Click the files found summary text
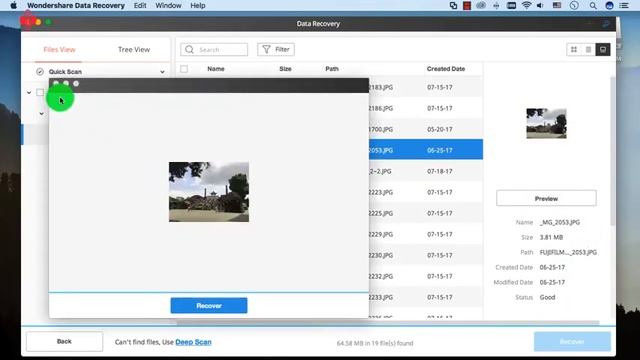This screenshot has height=360, width=640. coord(375,343)
